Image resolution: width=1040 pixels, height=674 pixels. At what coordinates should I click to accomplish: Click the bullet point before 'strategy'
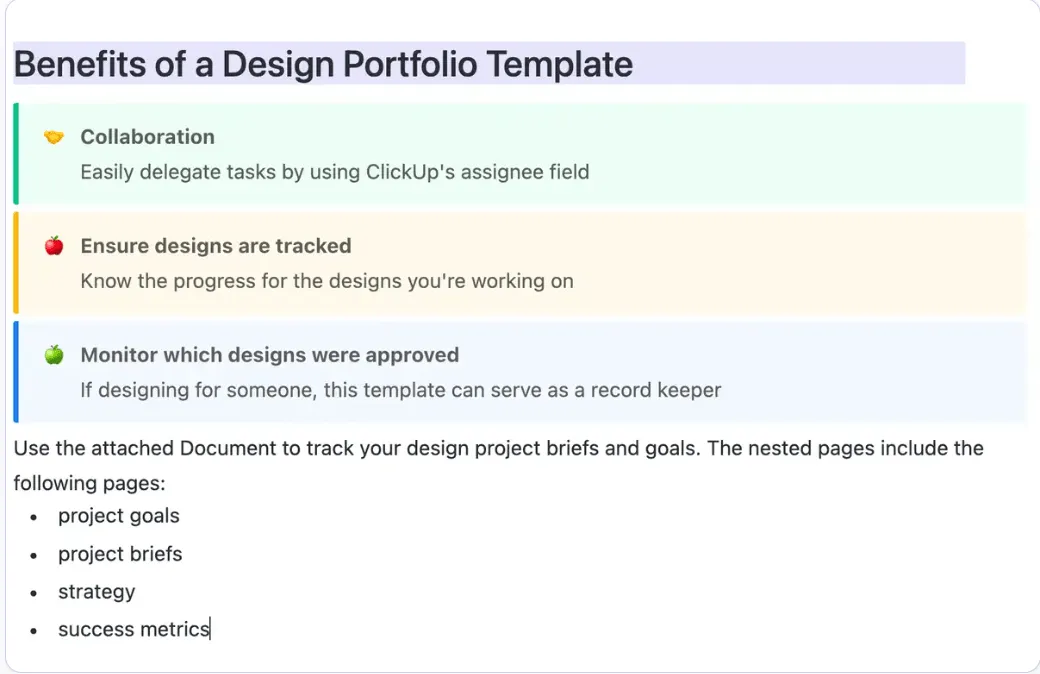33,592
